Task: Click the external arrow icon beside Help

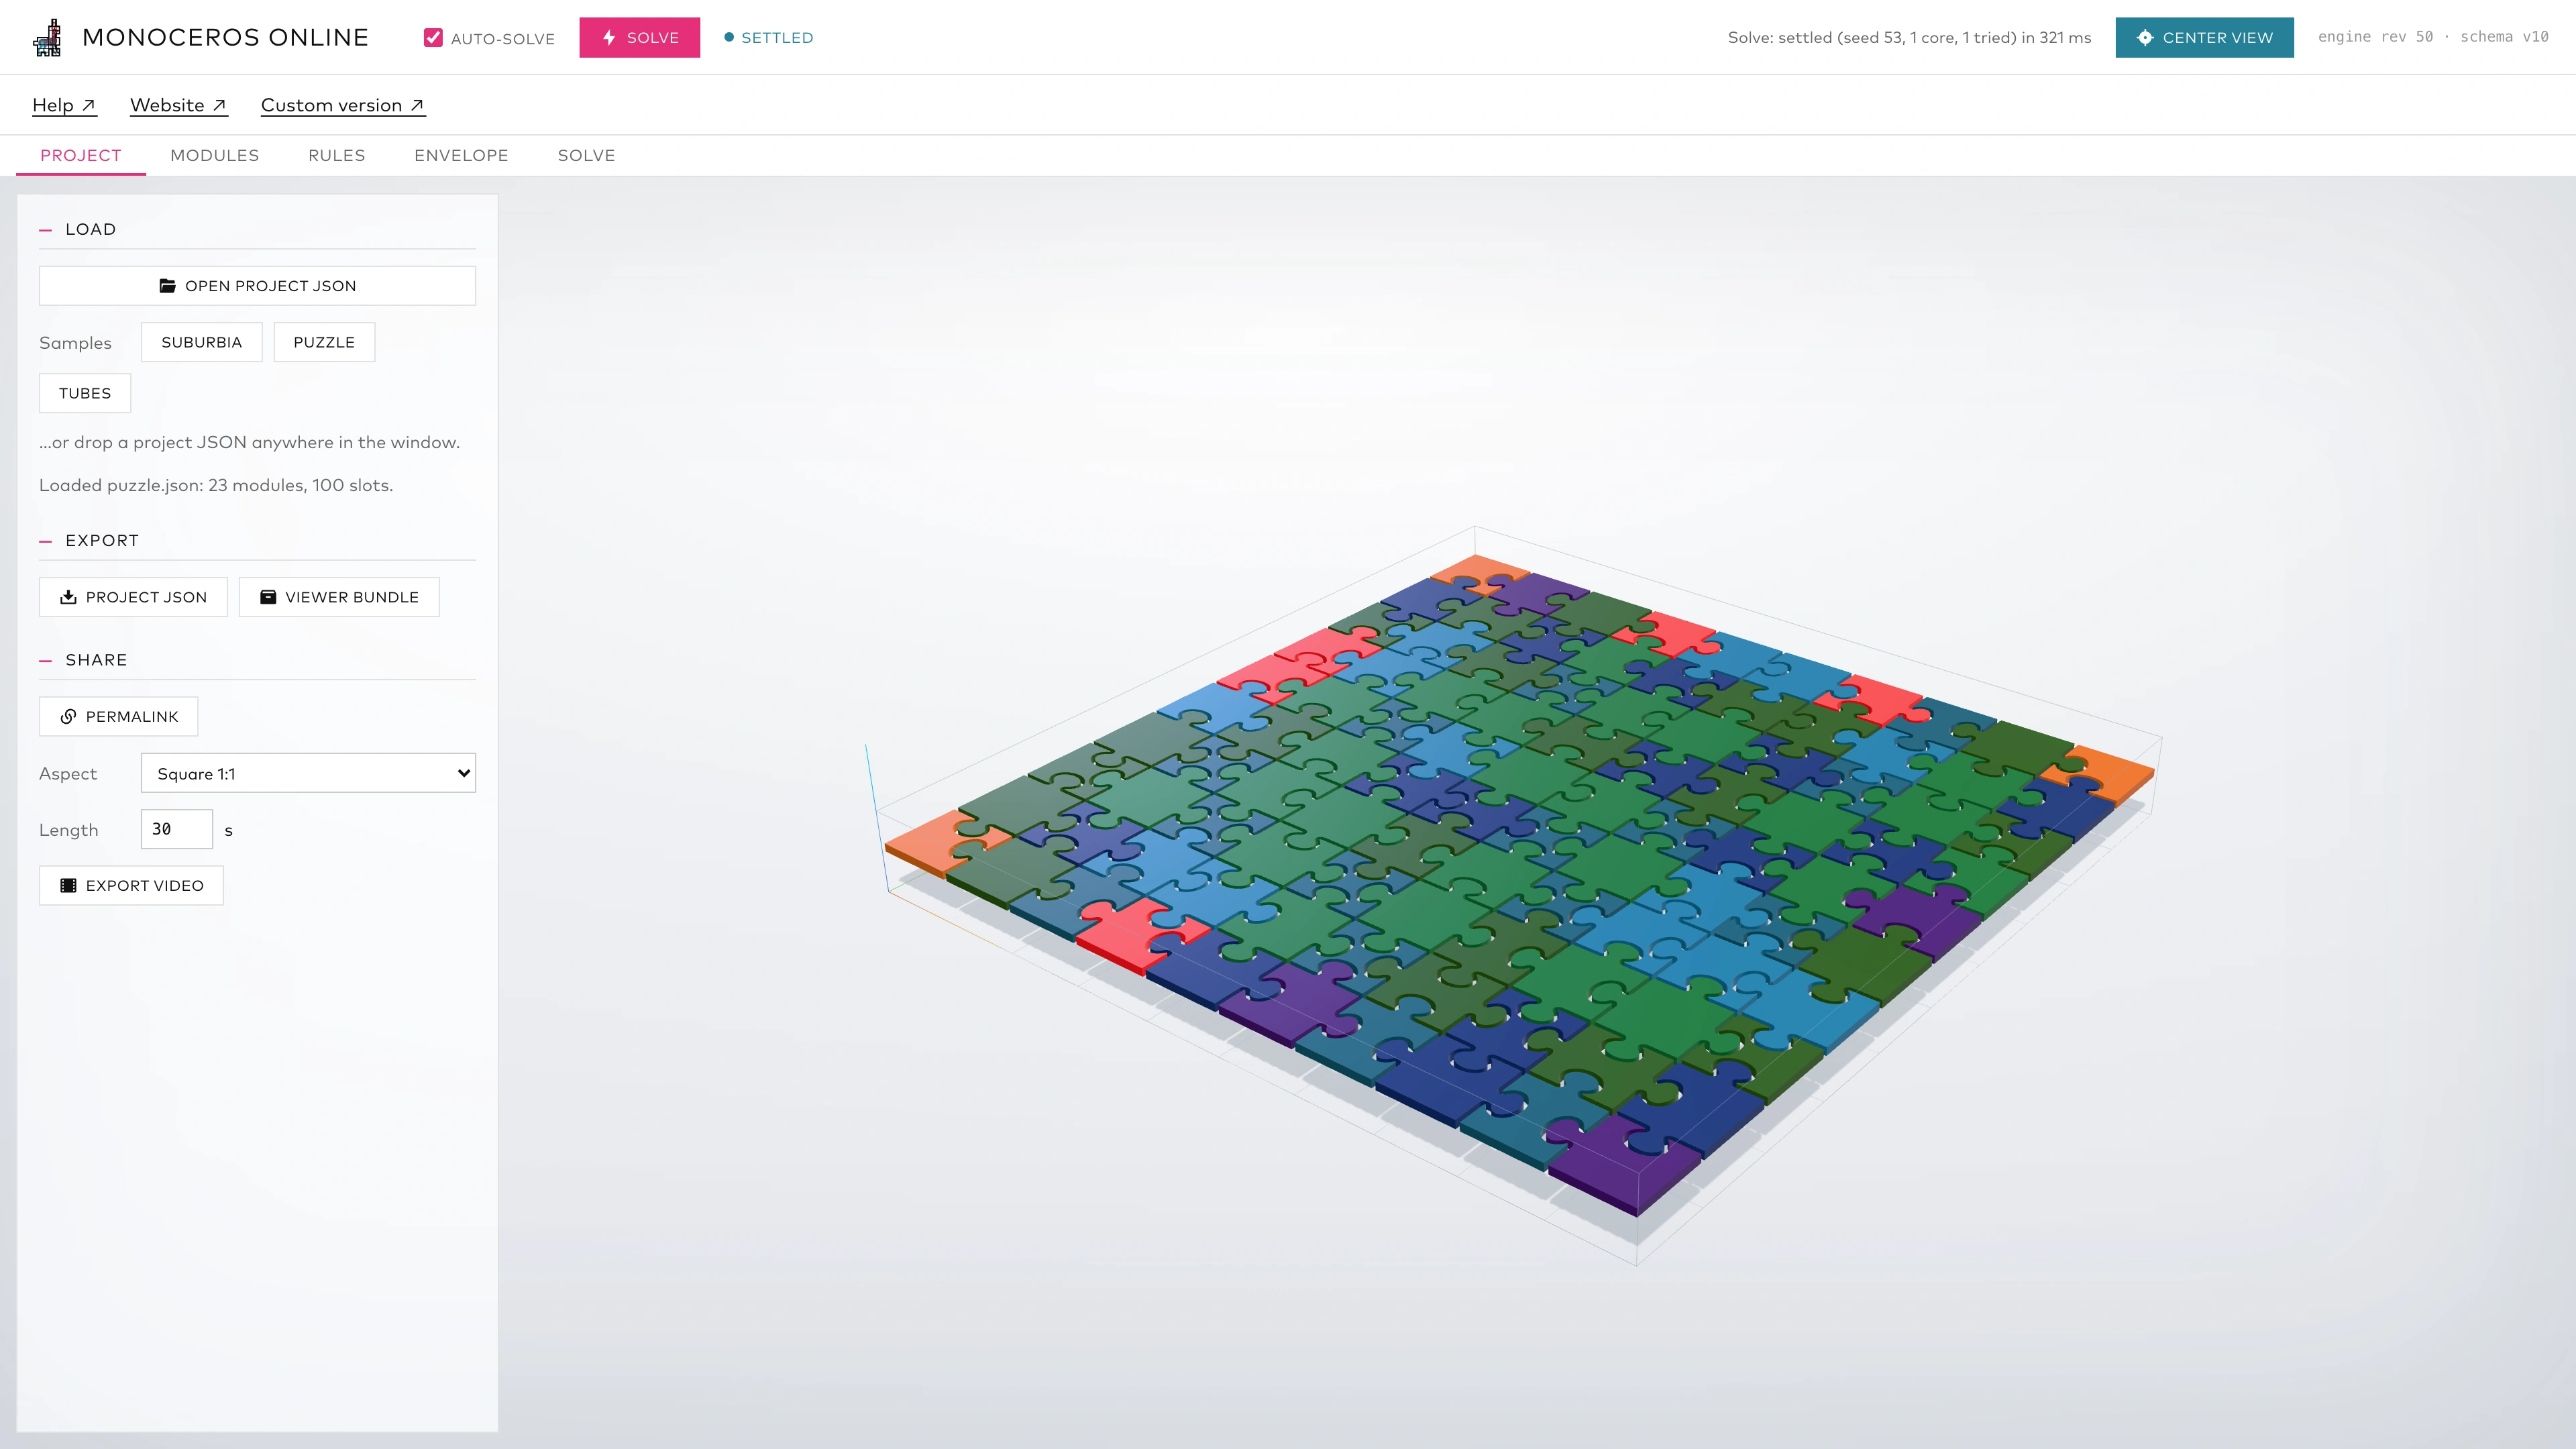Action: pos(88,105)
